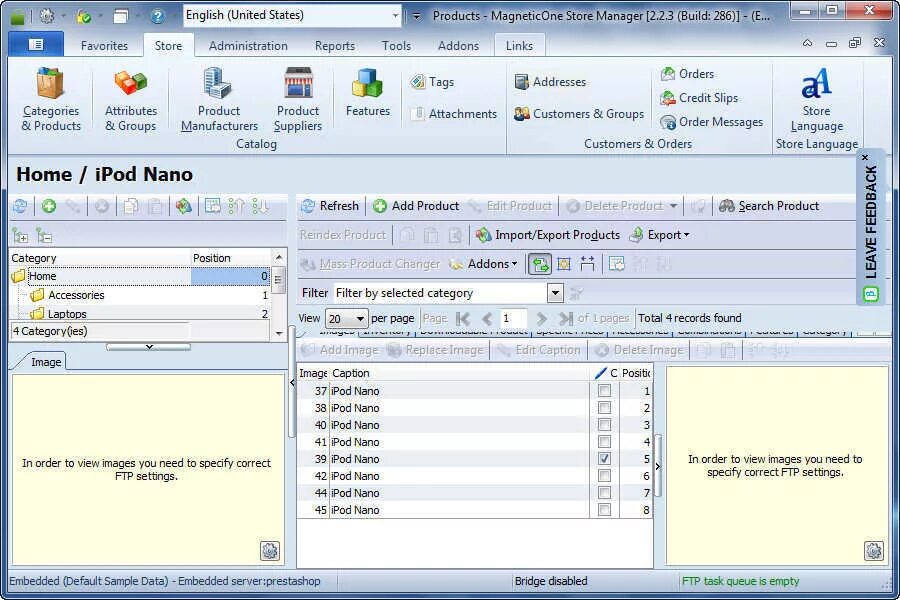900x600 pixels.
Task: Open Order Messages
Action: point(712,122)
